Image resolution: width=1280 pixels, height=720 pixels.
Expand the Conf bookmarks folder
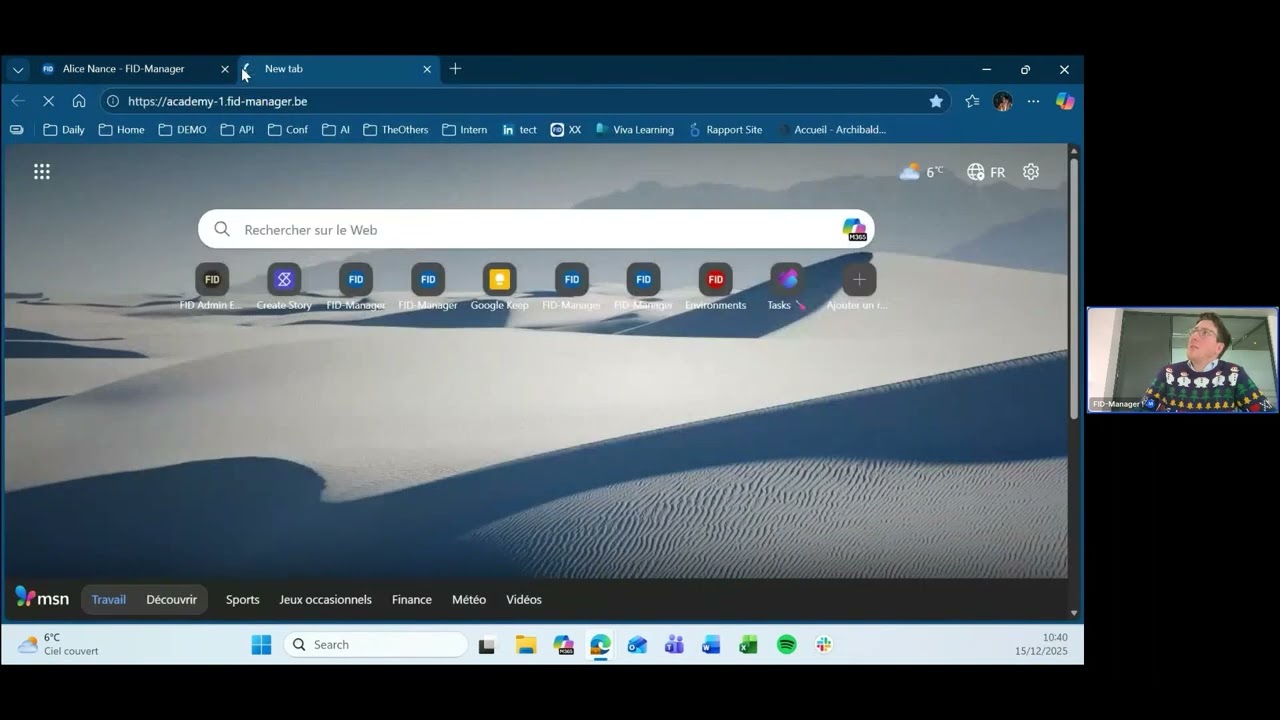click(x=288, y=129)
